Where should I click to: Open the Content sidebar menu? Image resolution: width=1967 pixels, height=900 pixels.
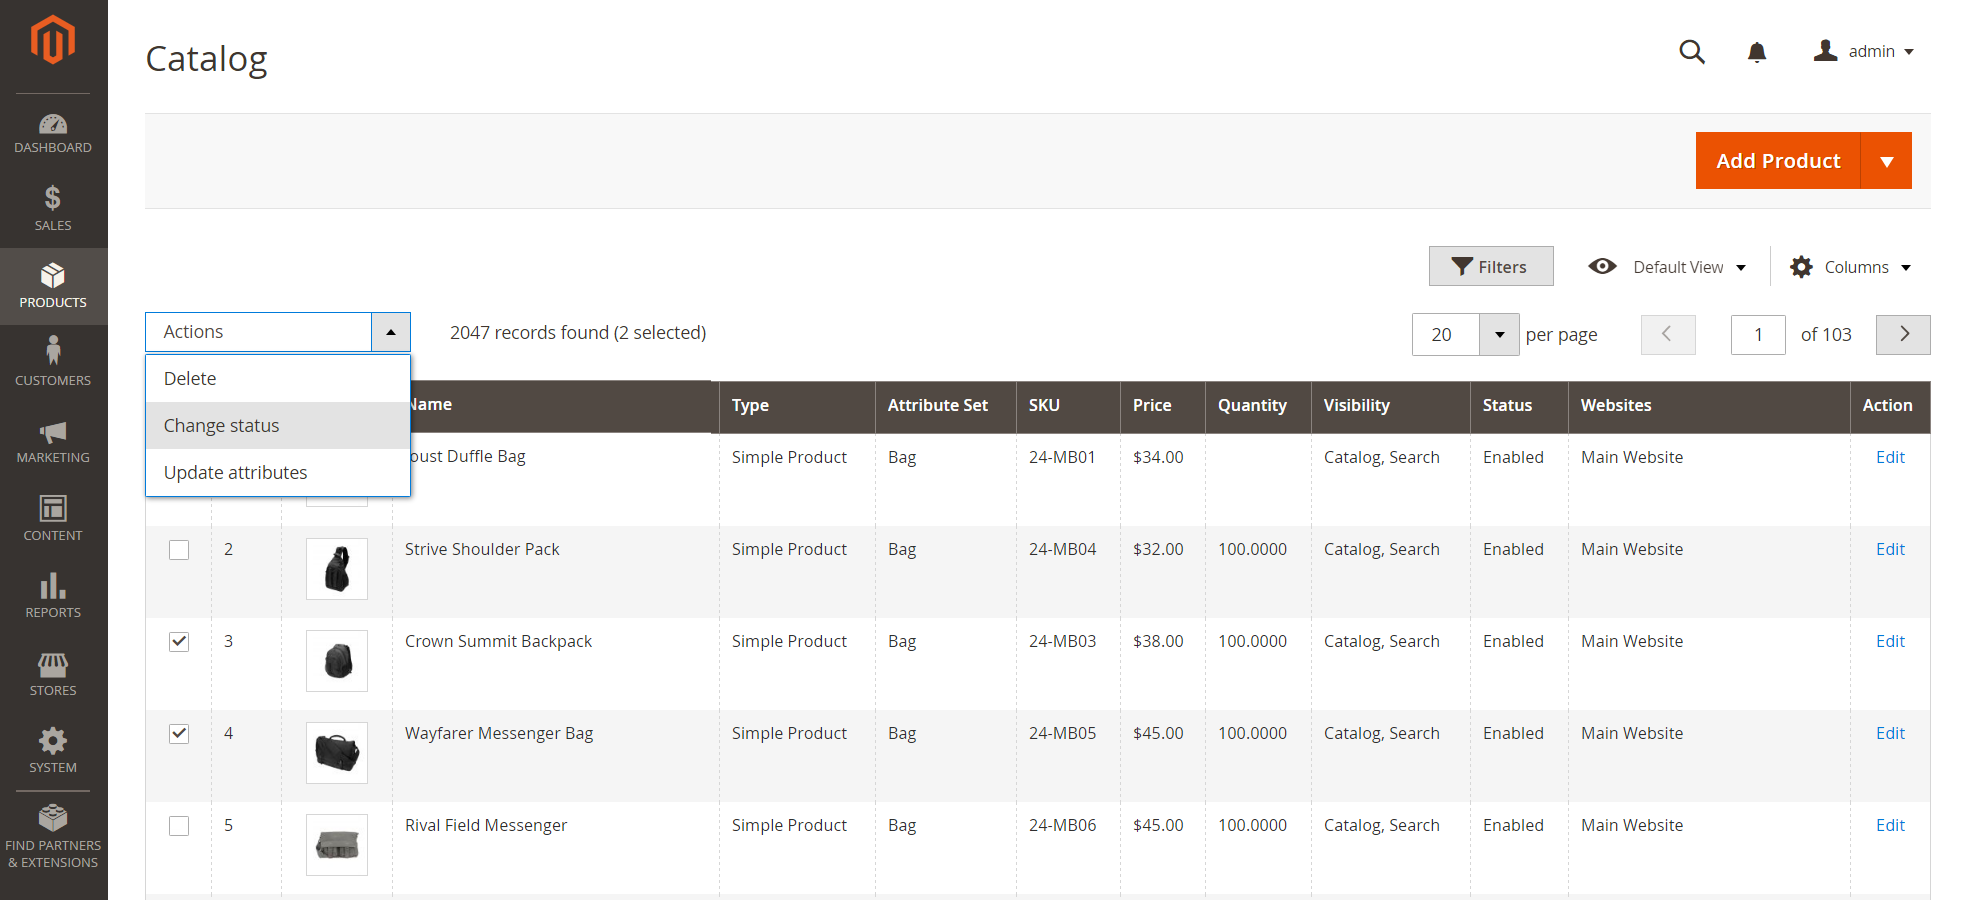coord(53,518)
